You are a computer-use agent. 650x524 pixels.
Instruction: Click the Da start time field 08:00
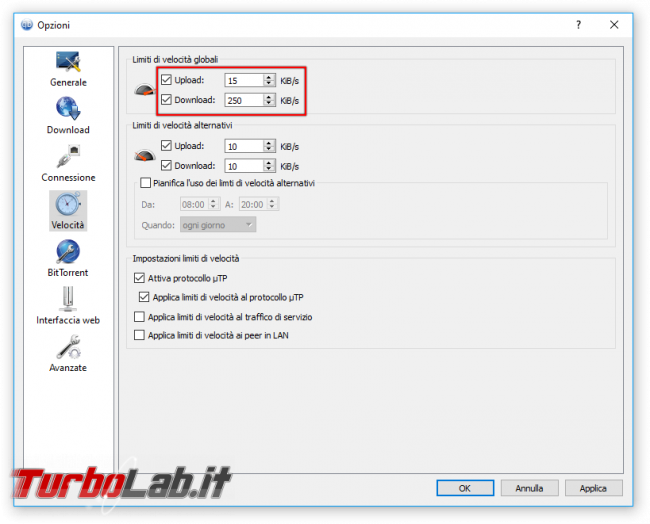tap(194, 204)
